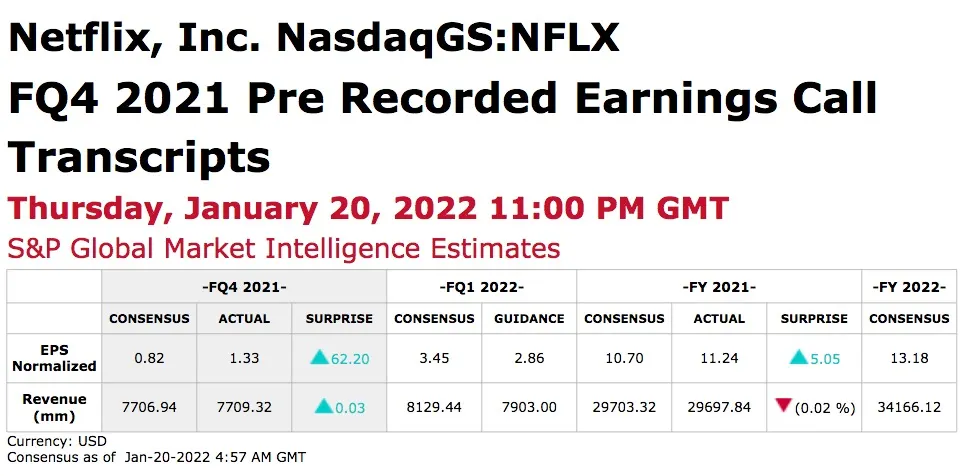962x476 pixels.
Task: Select the Revenue (mm) row label
Action: point(54,407)
